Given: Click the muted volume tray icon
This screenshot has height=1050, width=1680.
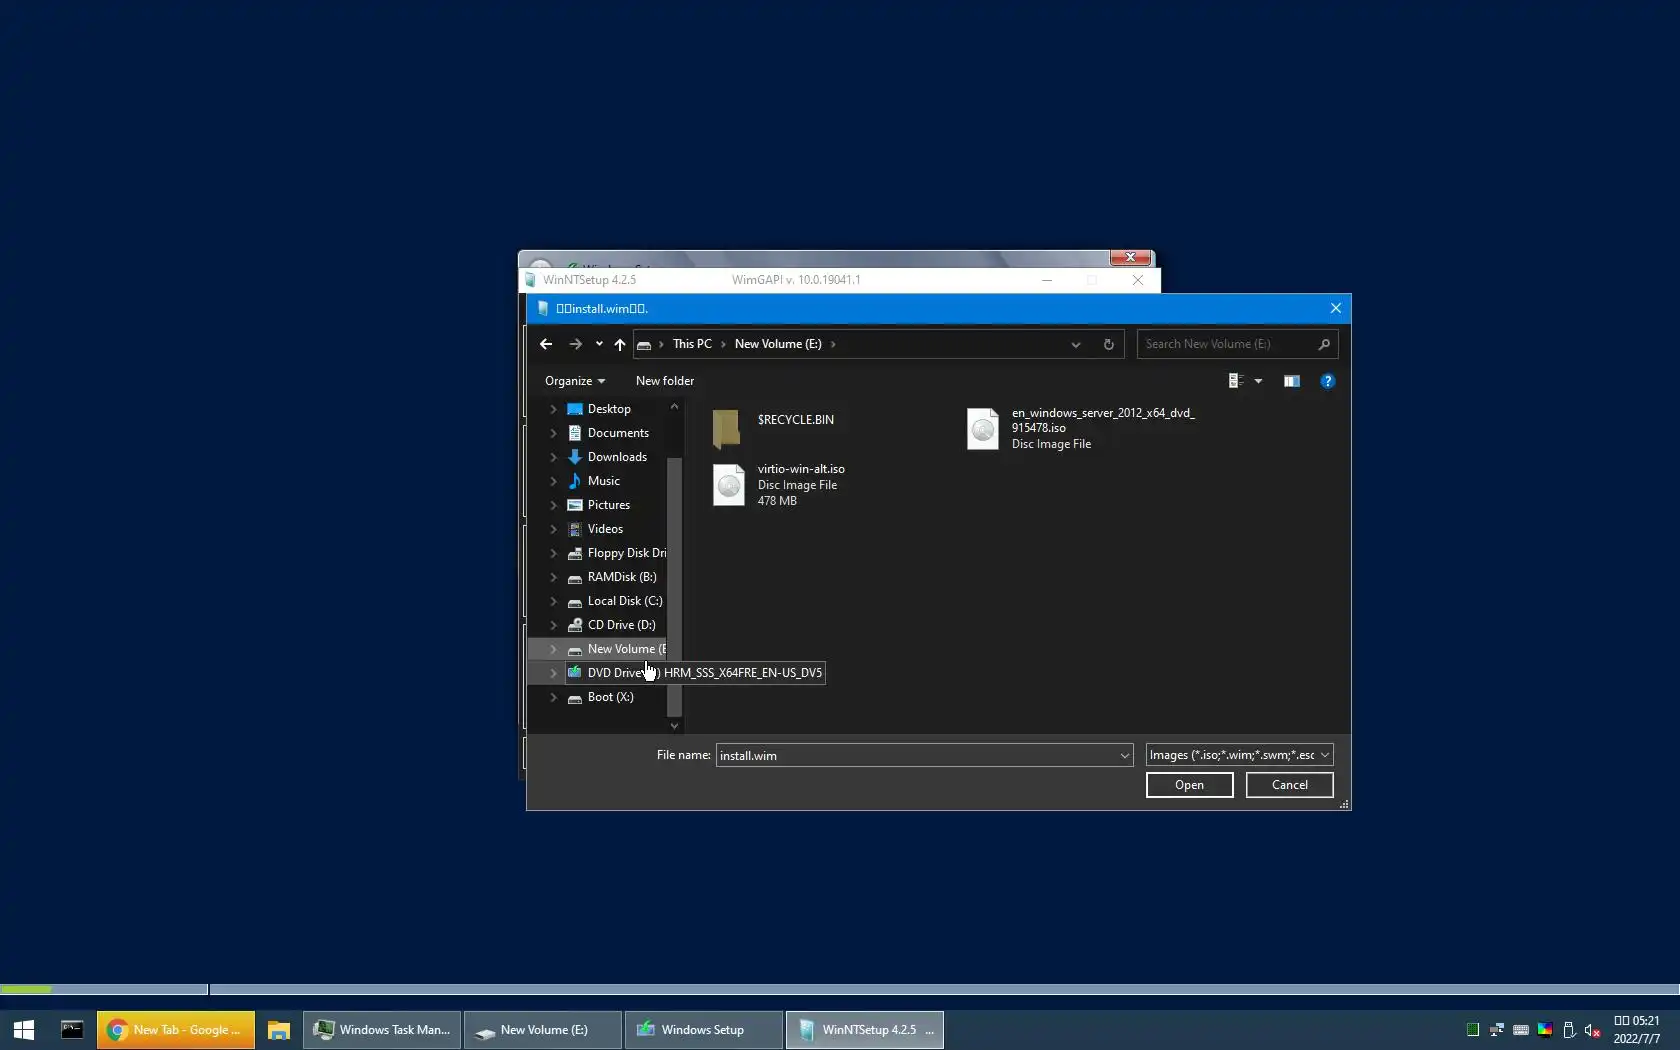Looking at the screenshot, I should [x=1593, y=1030].
